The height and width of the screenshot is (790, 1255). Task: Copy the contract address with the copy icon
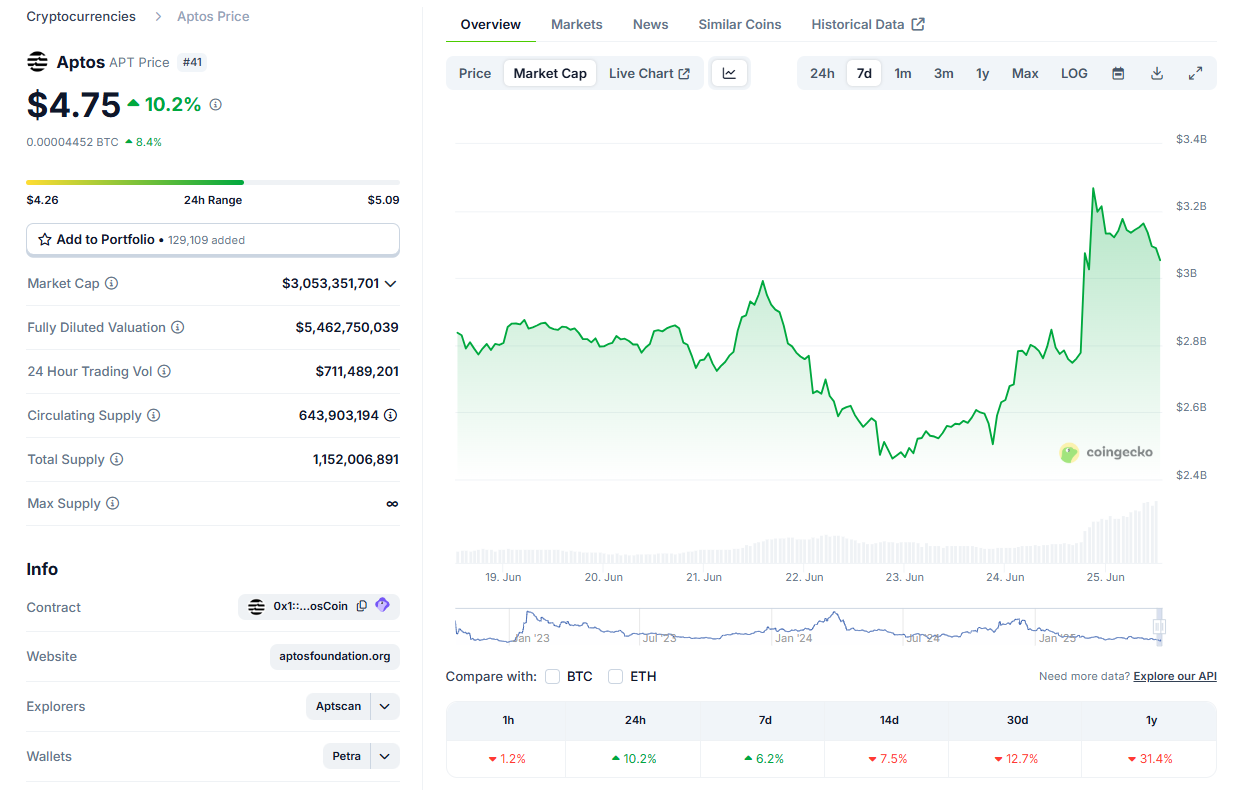(x=362, y=606)
